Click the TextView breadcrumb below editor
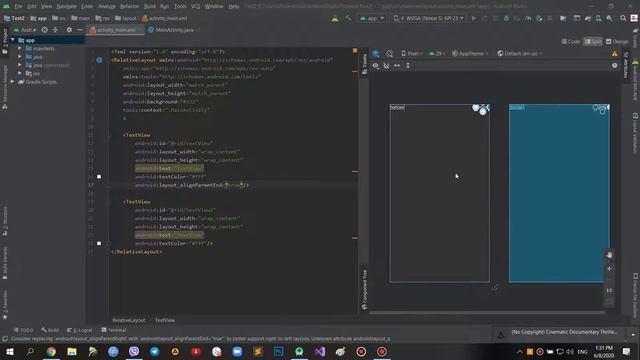This screenshot has height=360, width=640. click(164, 320)
